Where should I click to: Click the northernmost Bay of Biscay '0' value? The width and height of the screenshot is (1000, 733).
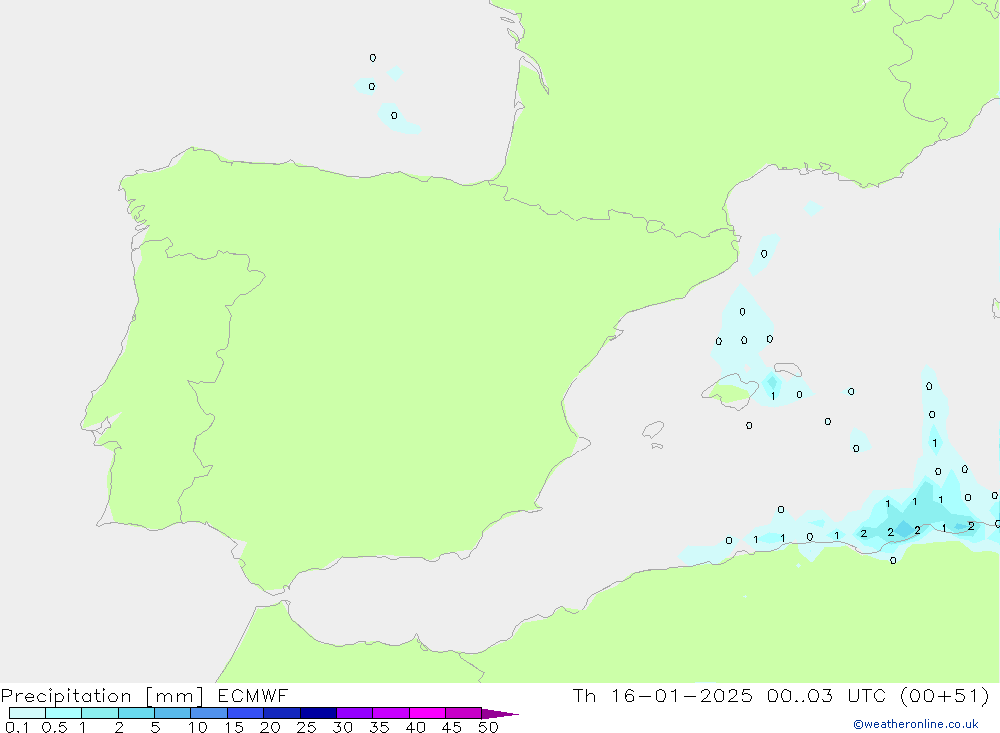[x=373, y=58]
